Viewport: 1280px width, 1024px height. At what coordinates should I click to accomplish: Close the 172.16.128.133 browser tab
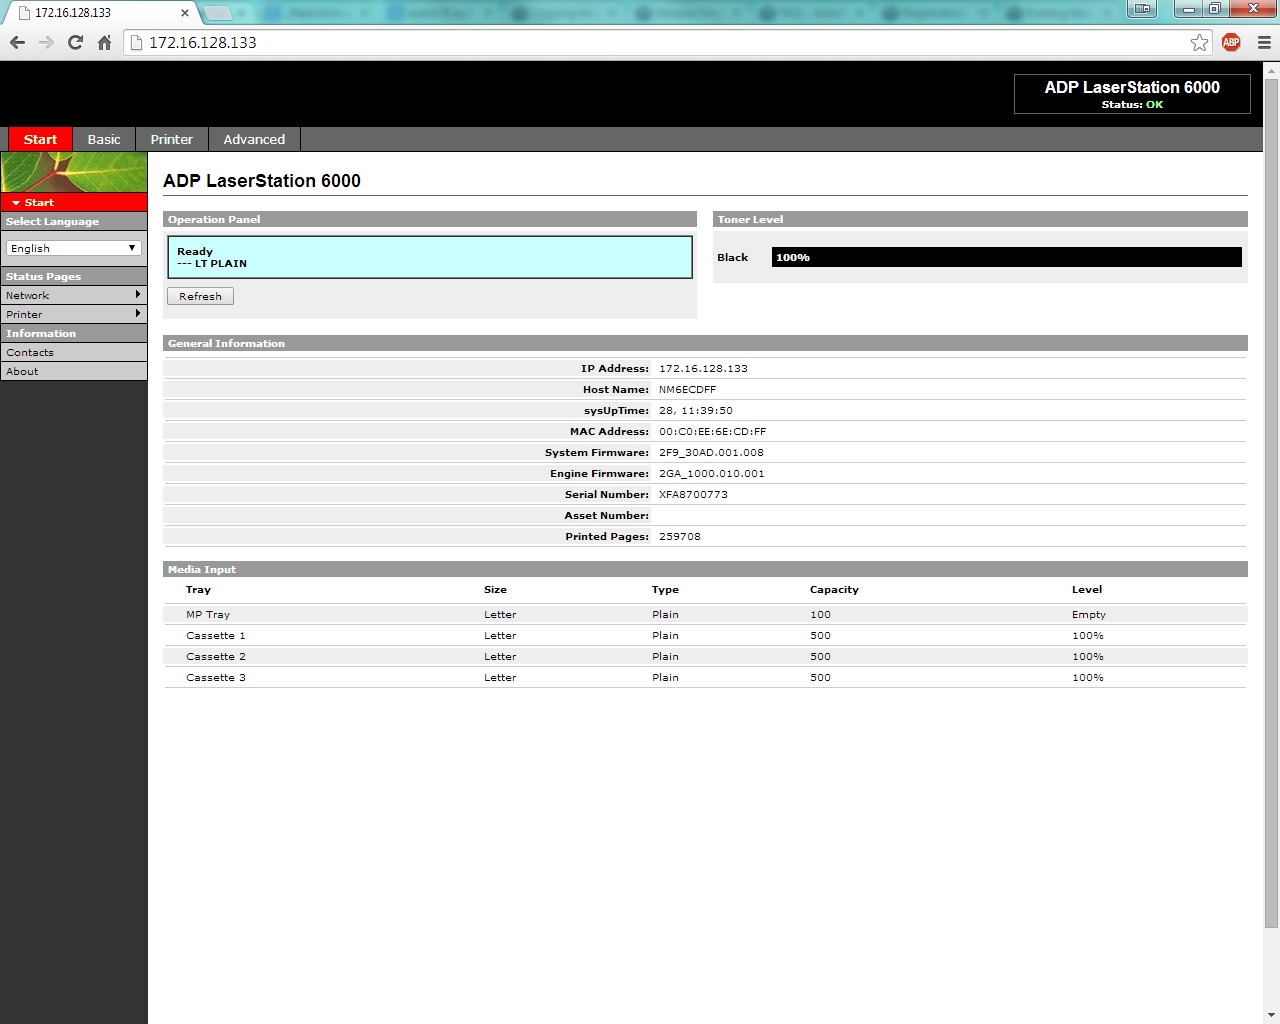[x=185, y=13]
